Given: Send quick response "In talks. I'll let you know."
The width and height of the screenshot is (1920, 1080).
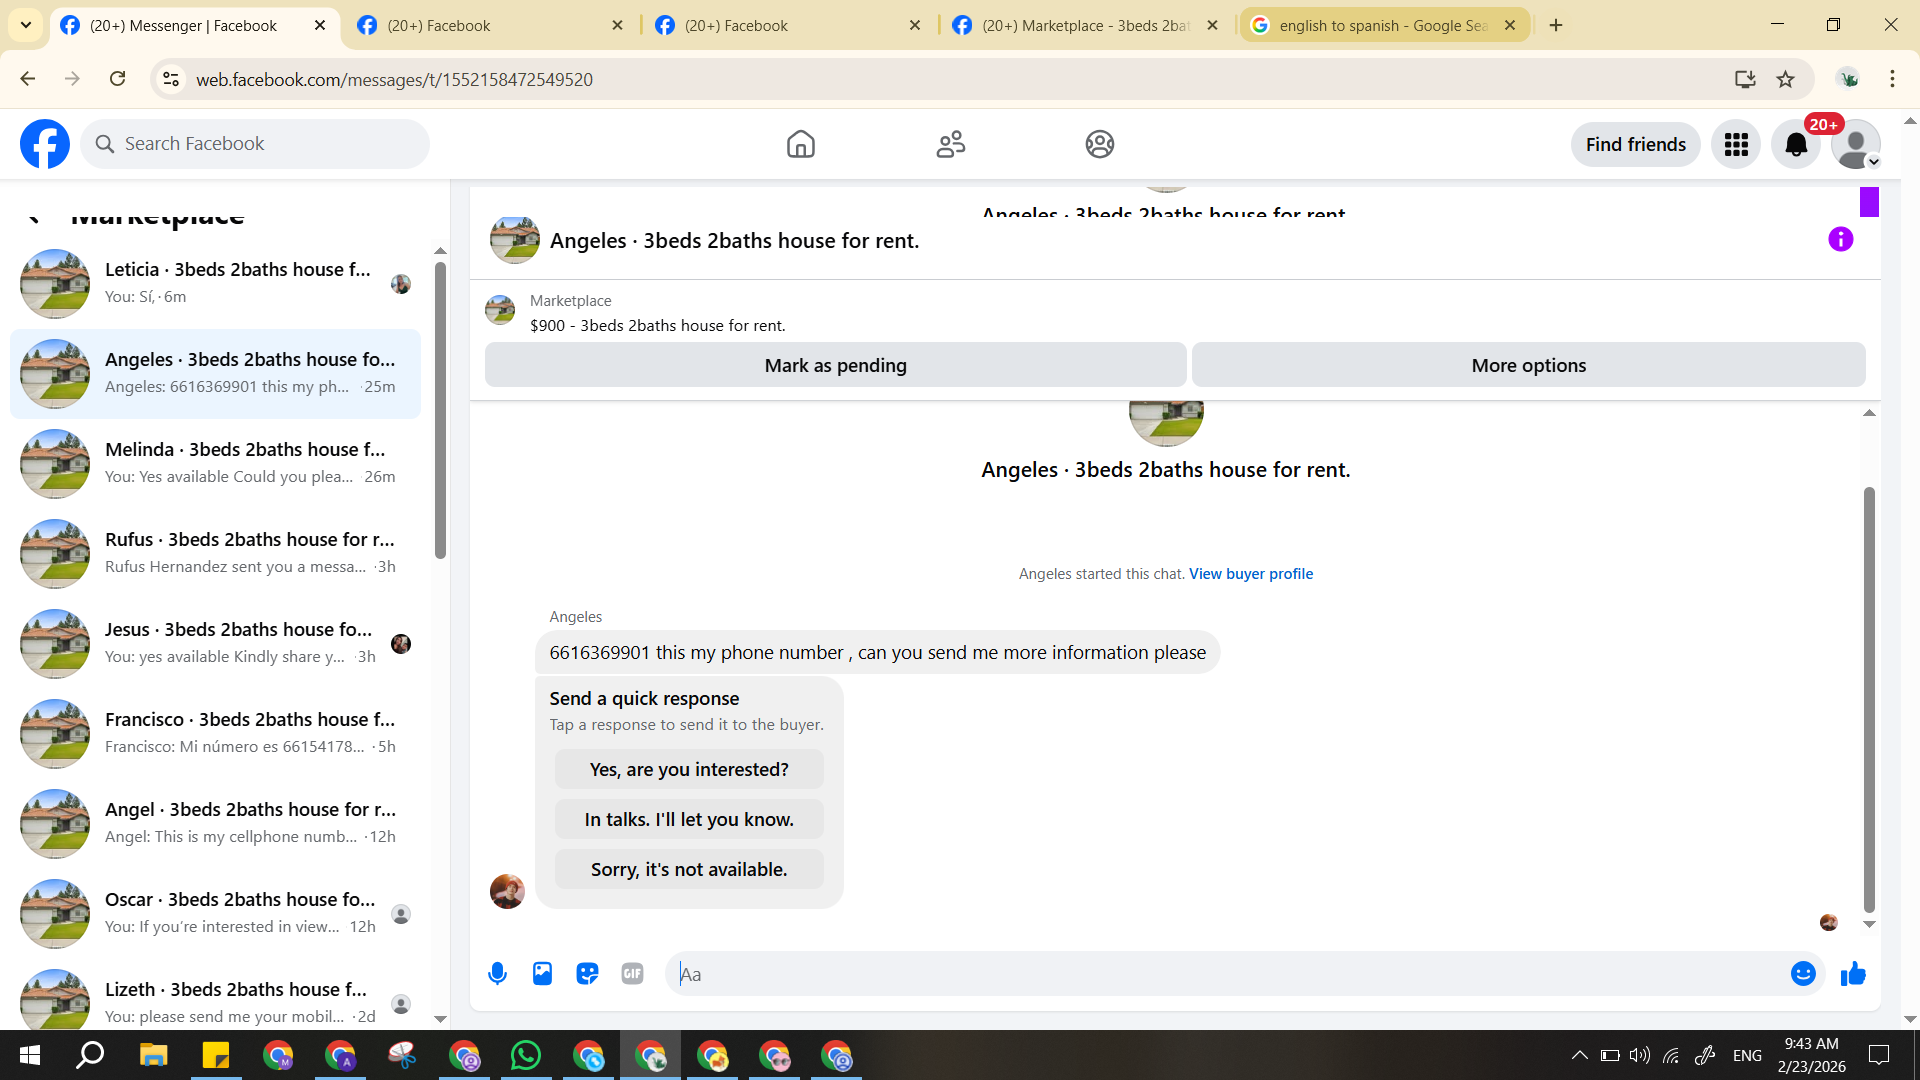Looking at the screenshot, I should click(x=689, y=819).
